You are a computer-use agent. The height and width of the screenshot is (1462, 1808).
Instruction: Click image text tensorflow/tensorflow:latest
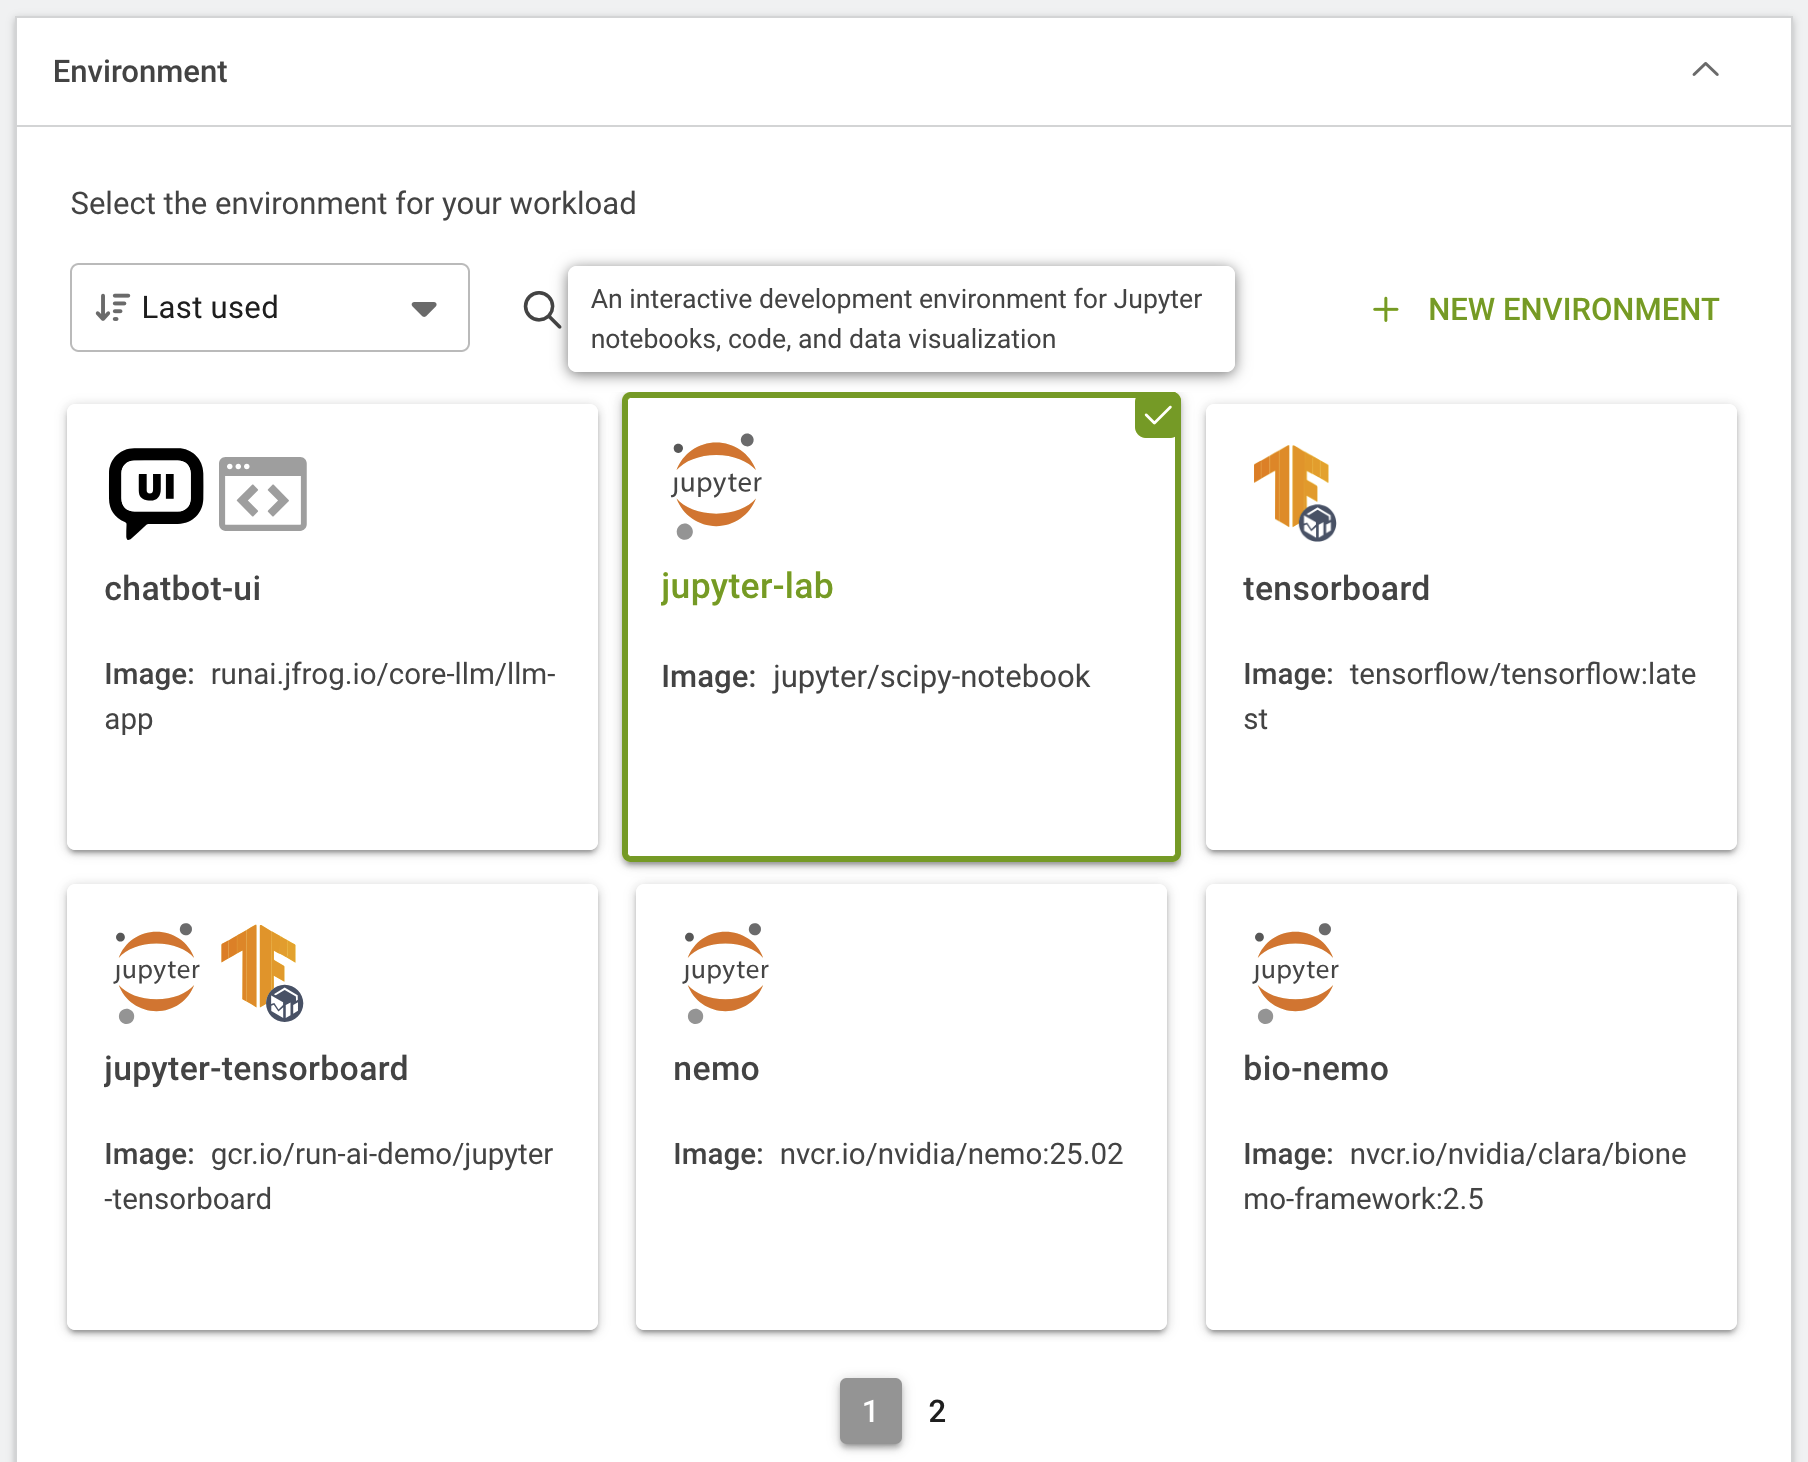1469,696
